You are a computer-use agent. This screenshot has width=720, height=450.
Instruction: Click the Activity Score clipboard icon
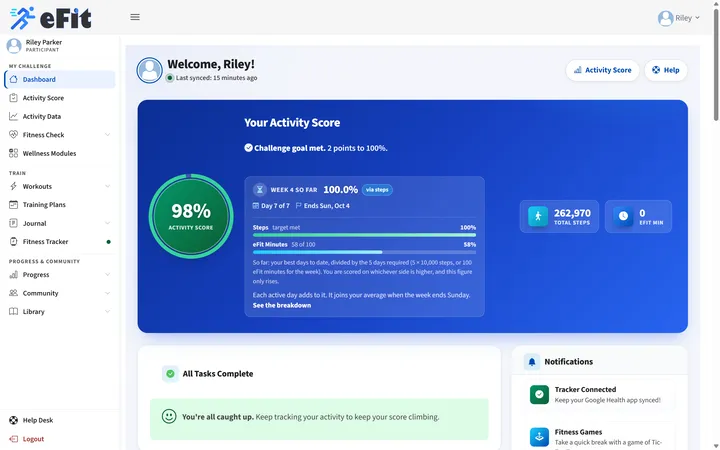click(x=13, y=98)
